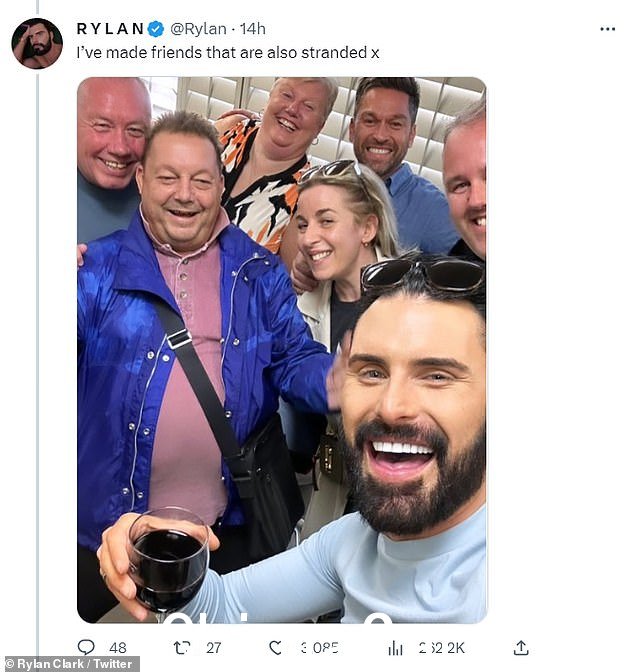The height and width of the screenshot is (672, 634).
Task: Click the 14h timestamp link
Action: click(252, 29)
